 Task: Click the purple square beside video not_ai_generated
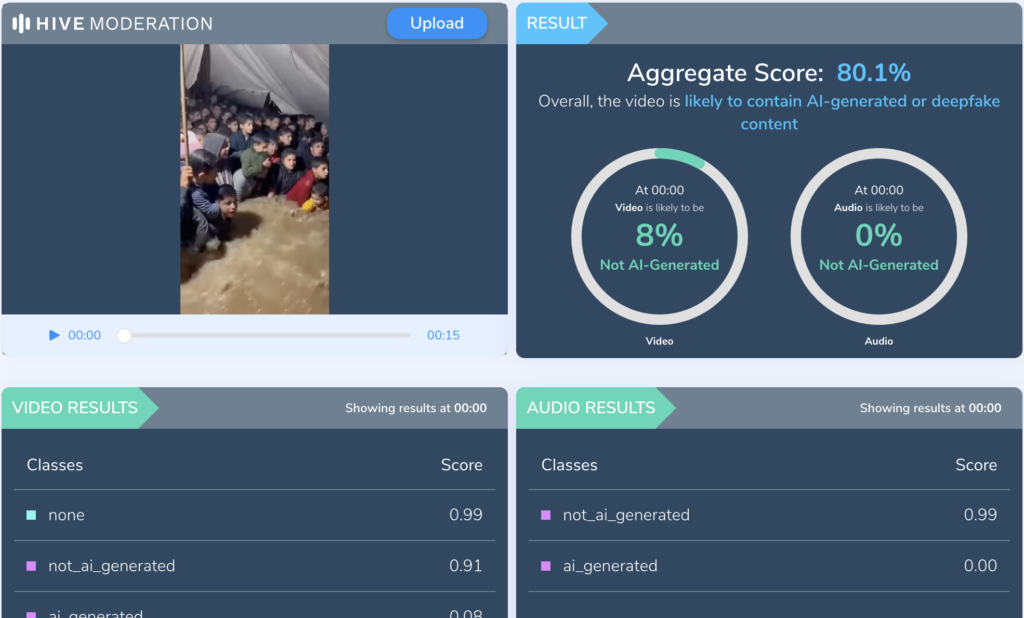pos(31,566)
